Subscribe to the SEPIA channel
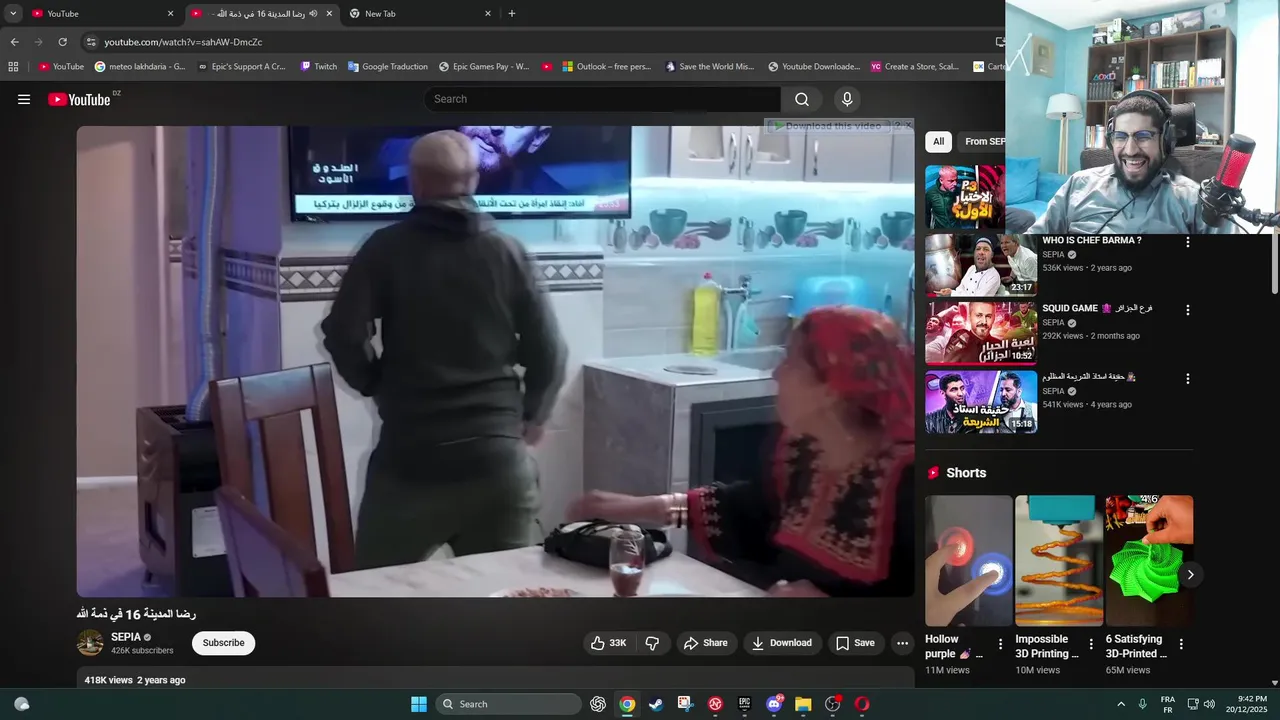 click(223, 643)
